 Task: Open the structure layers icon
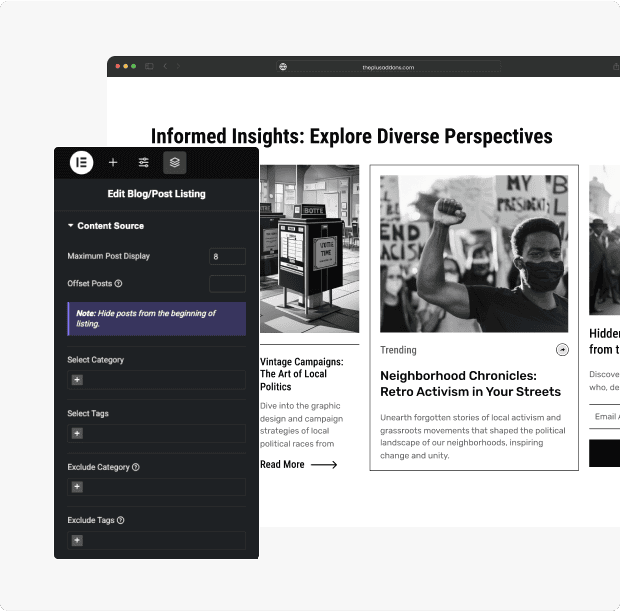[175, 162]
